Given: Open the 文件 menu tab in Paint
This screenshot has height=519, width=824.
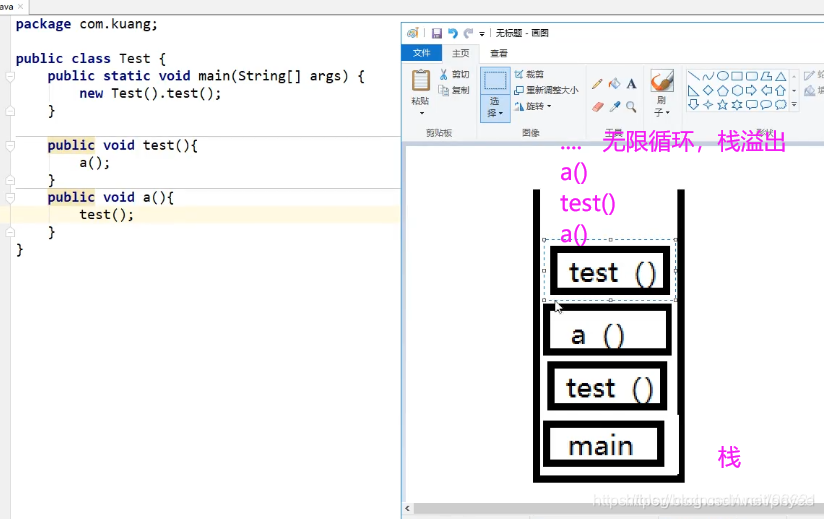Looking at the screenshot, I should pos(421,53).
